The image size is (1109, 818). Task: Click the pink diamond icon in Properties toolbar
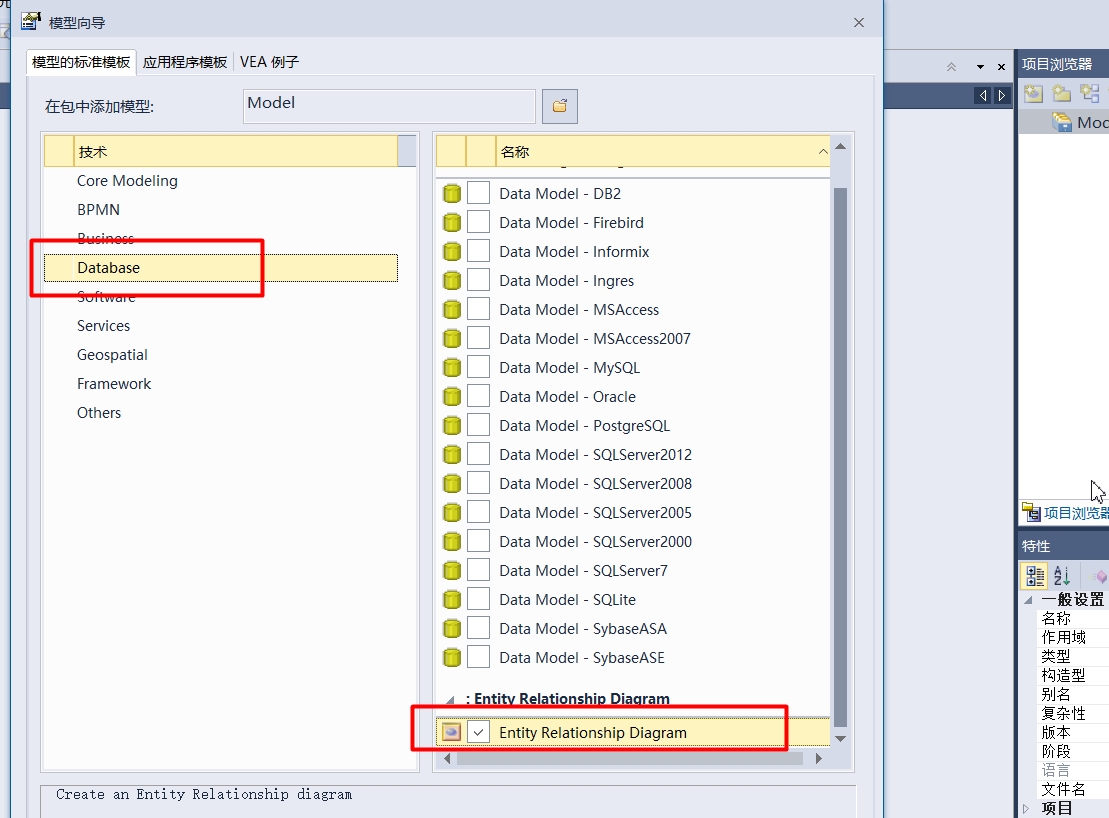pyautogui.click(x=1100, y=575)
